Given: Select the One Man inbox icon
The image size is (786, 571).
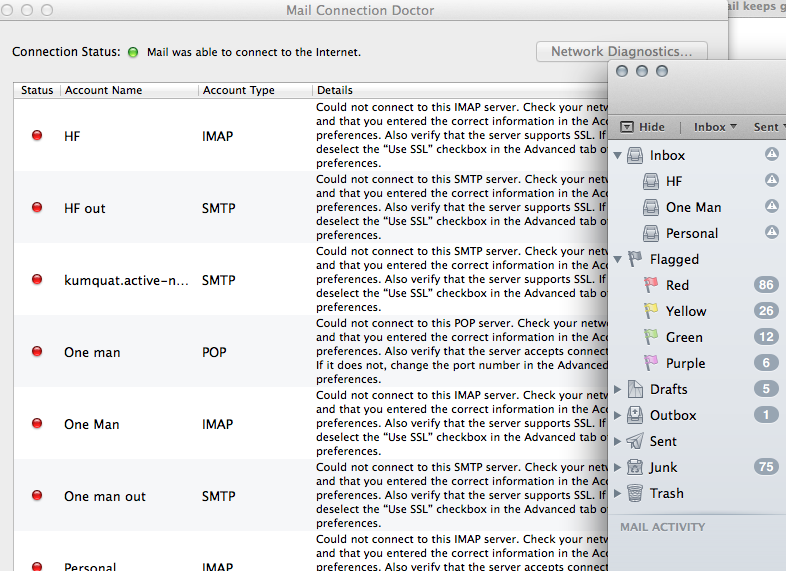Looking at the screenshot, I should pyautogui.click(x=651, y=207).
